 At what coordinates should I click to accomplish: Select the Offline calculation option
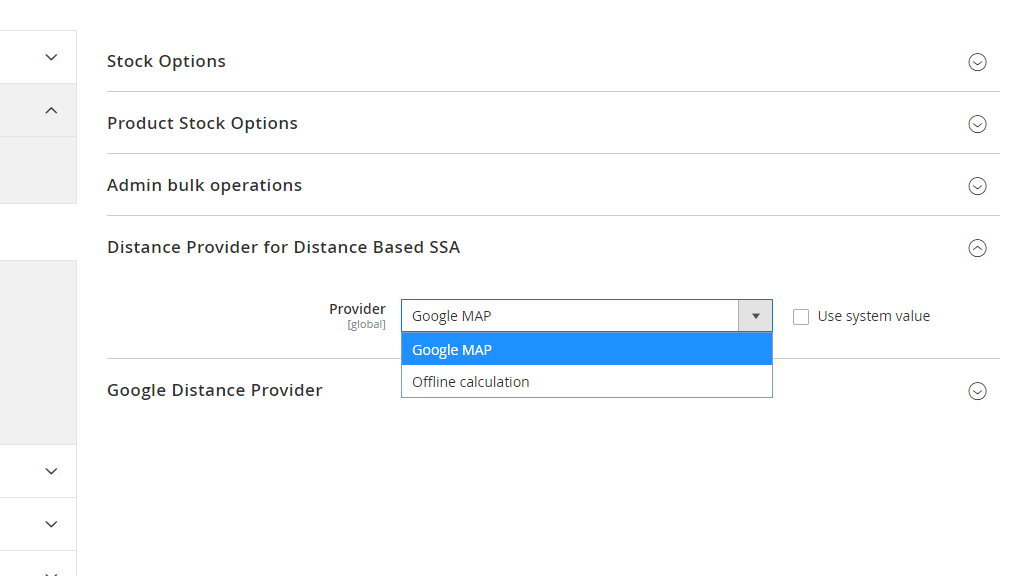pos(586,381)
